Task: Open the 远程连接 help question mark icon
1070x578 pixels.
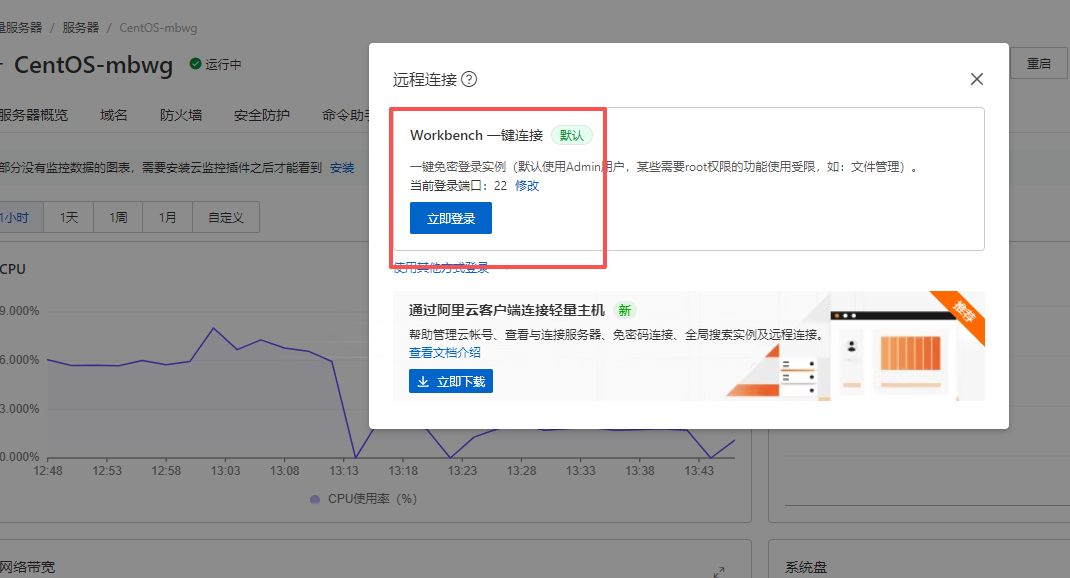Action: pos(466,78)
